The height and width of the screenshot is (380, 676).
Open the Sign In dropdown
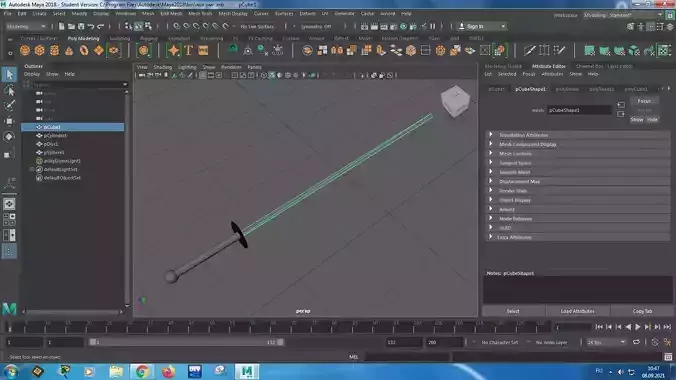pos(482,26)
